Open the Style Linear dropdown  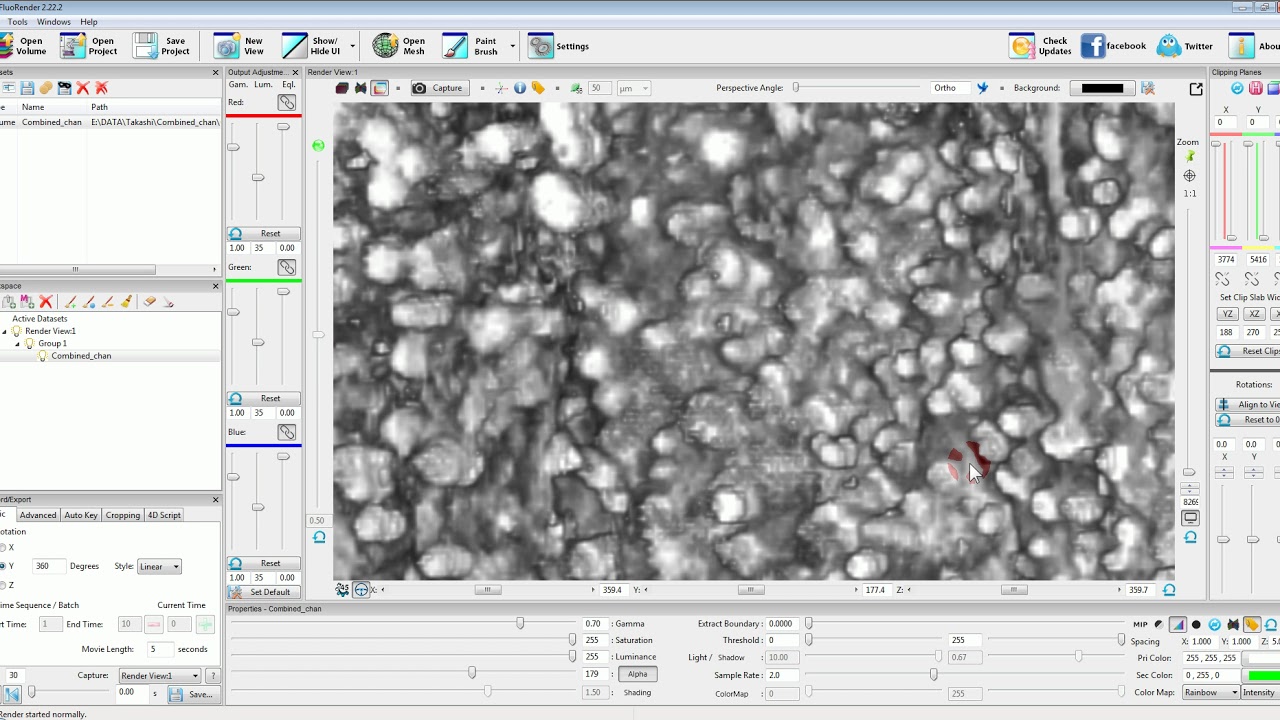click(x=159, y=566)
